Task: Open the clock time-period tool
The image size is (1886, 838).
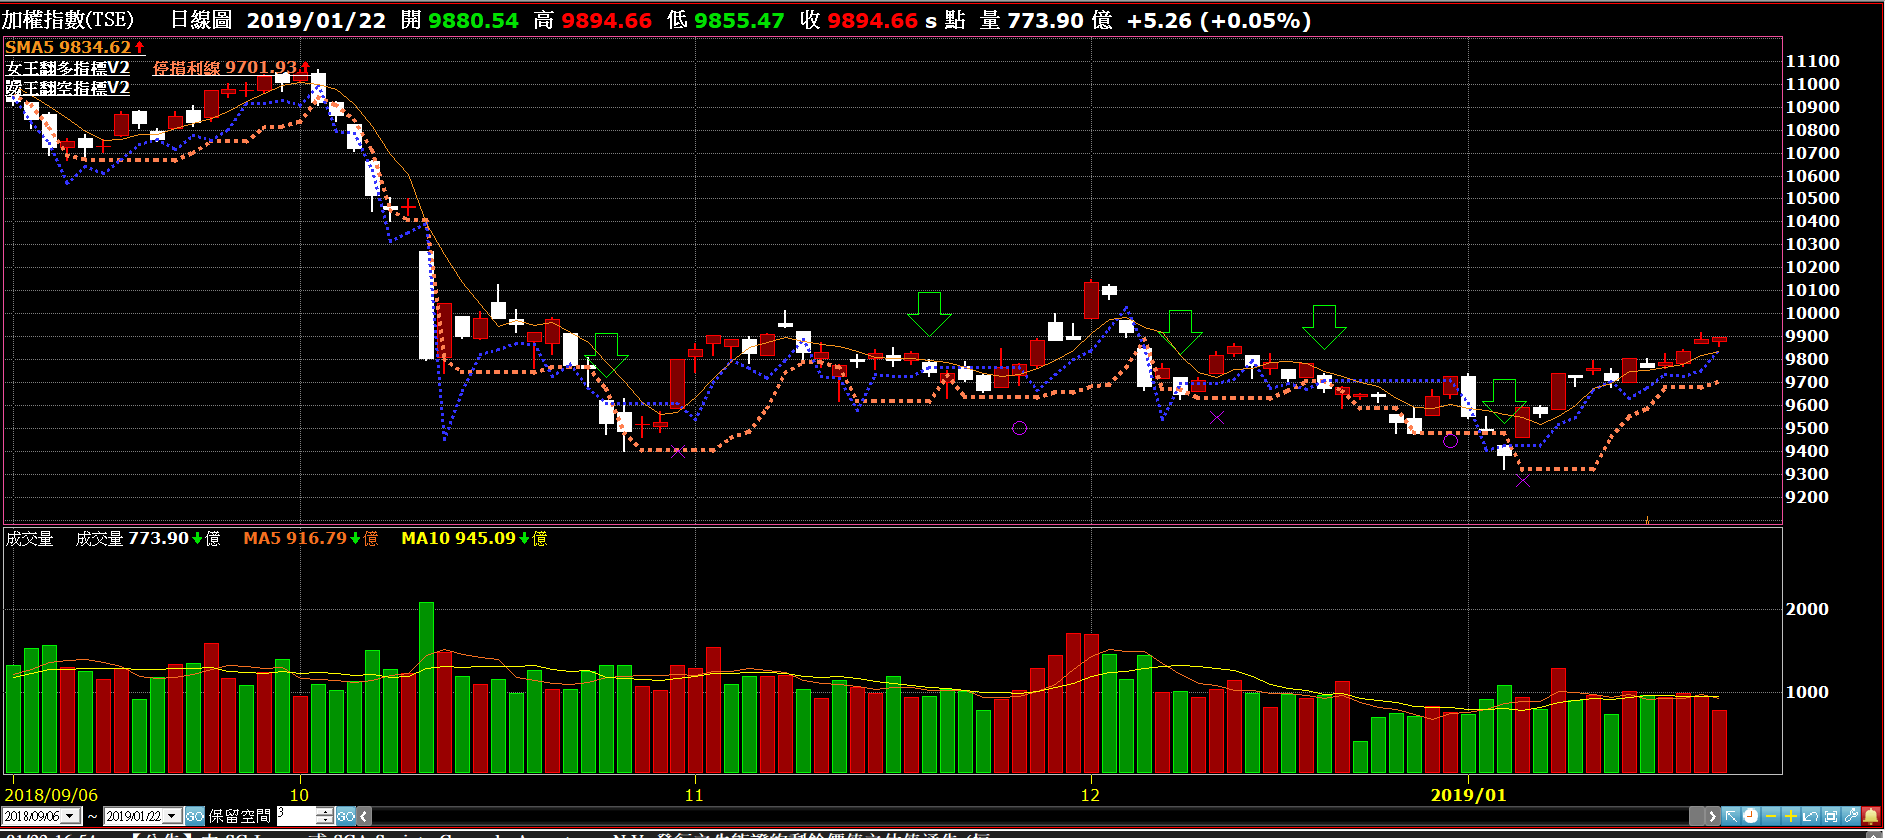Action: (1751, 816)
